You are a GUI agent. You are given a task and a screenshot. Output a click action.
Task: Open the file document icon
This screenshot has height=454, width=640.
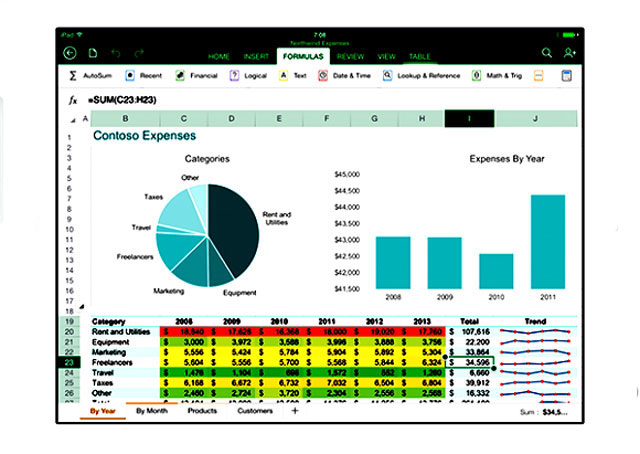[93, 53]
